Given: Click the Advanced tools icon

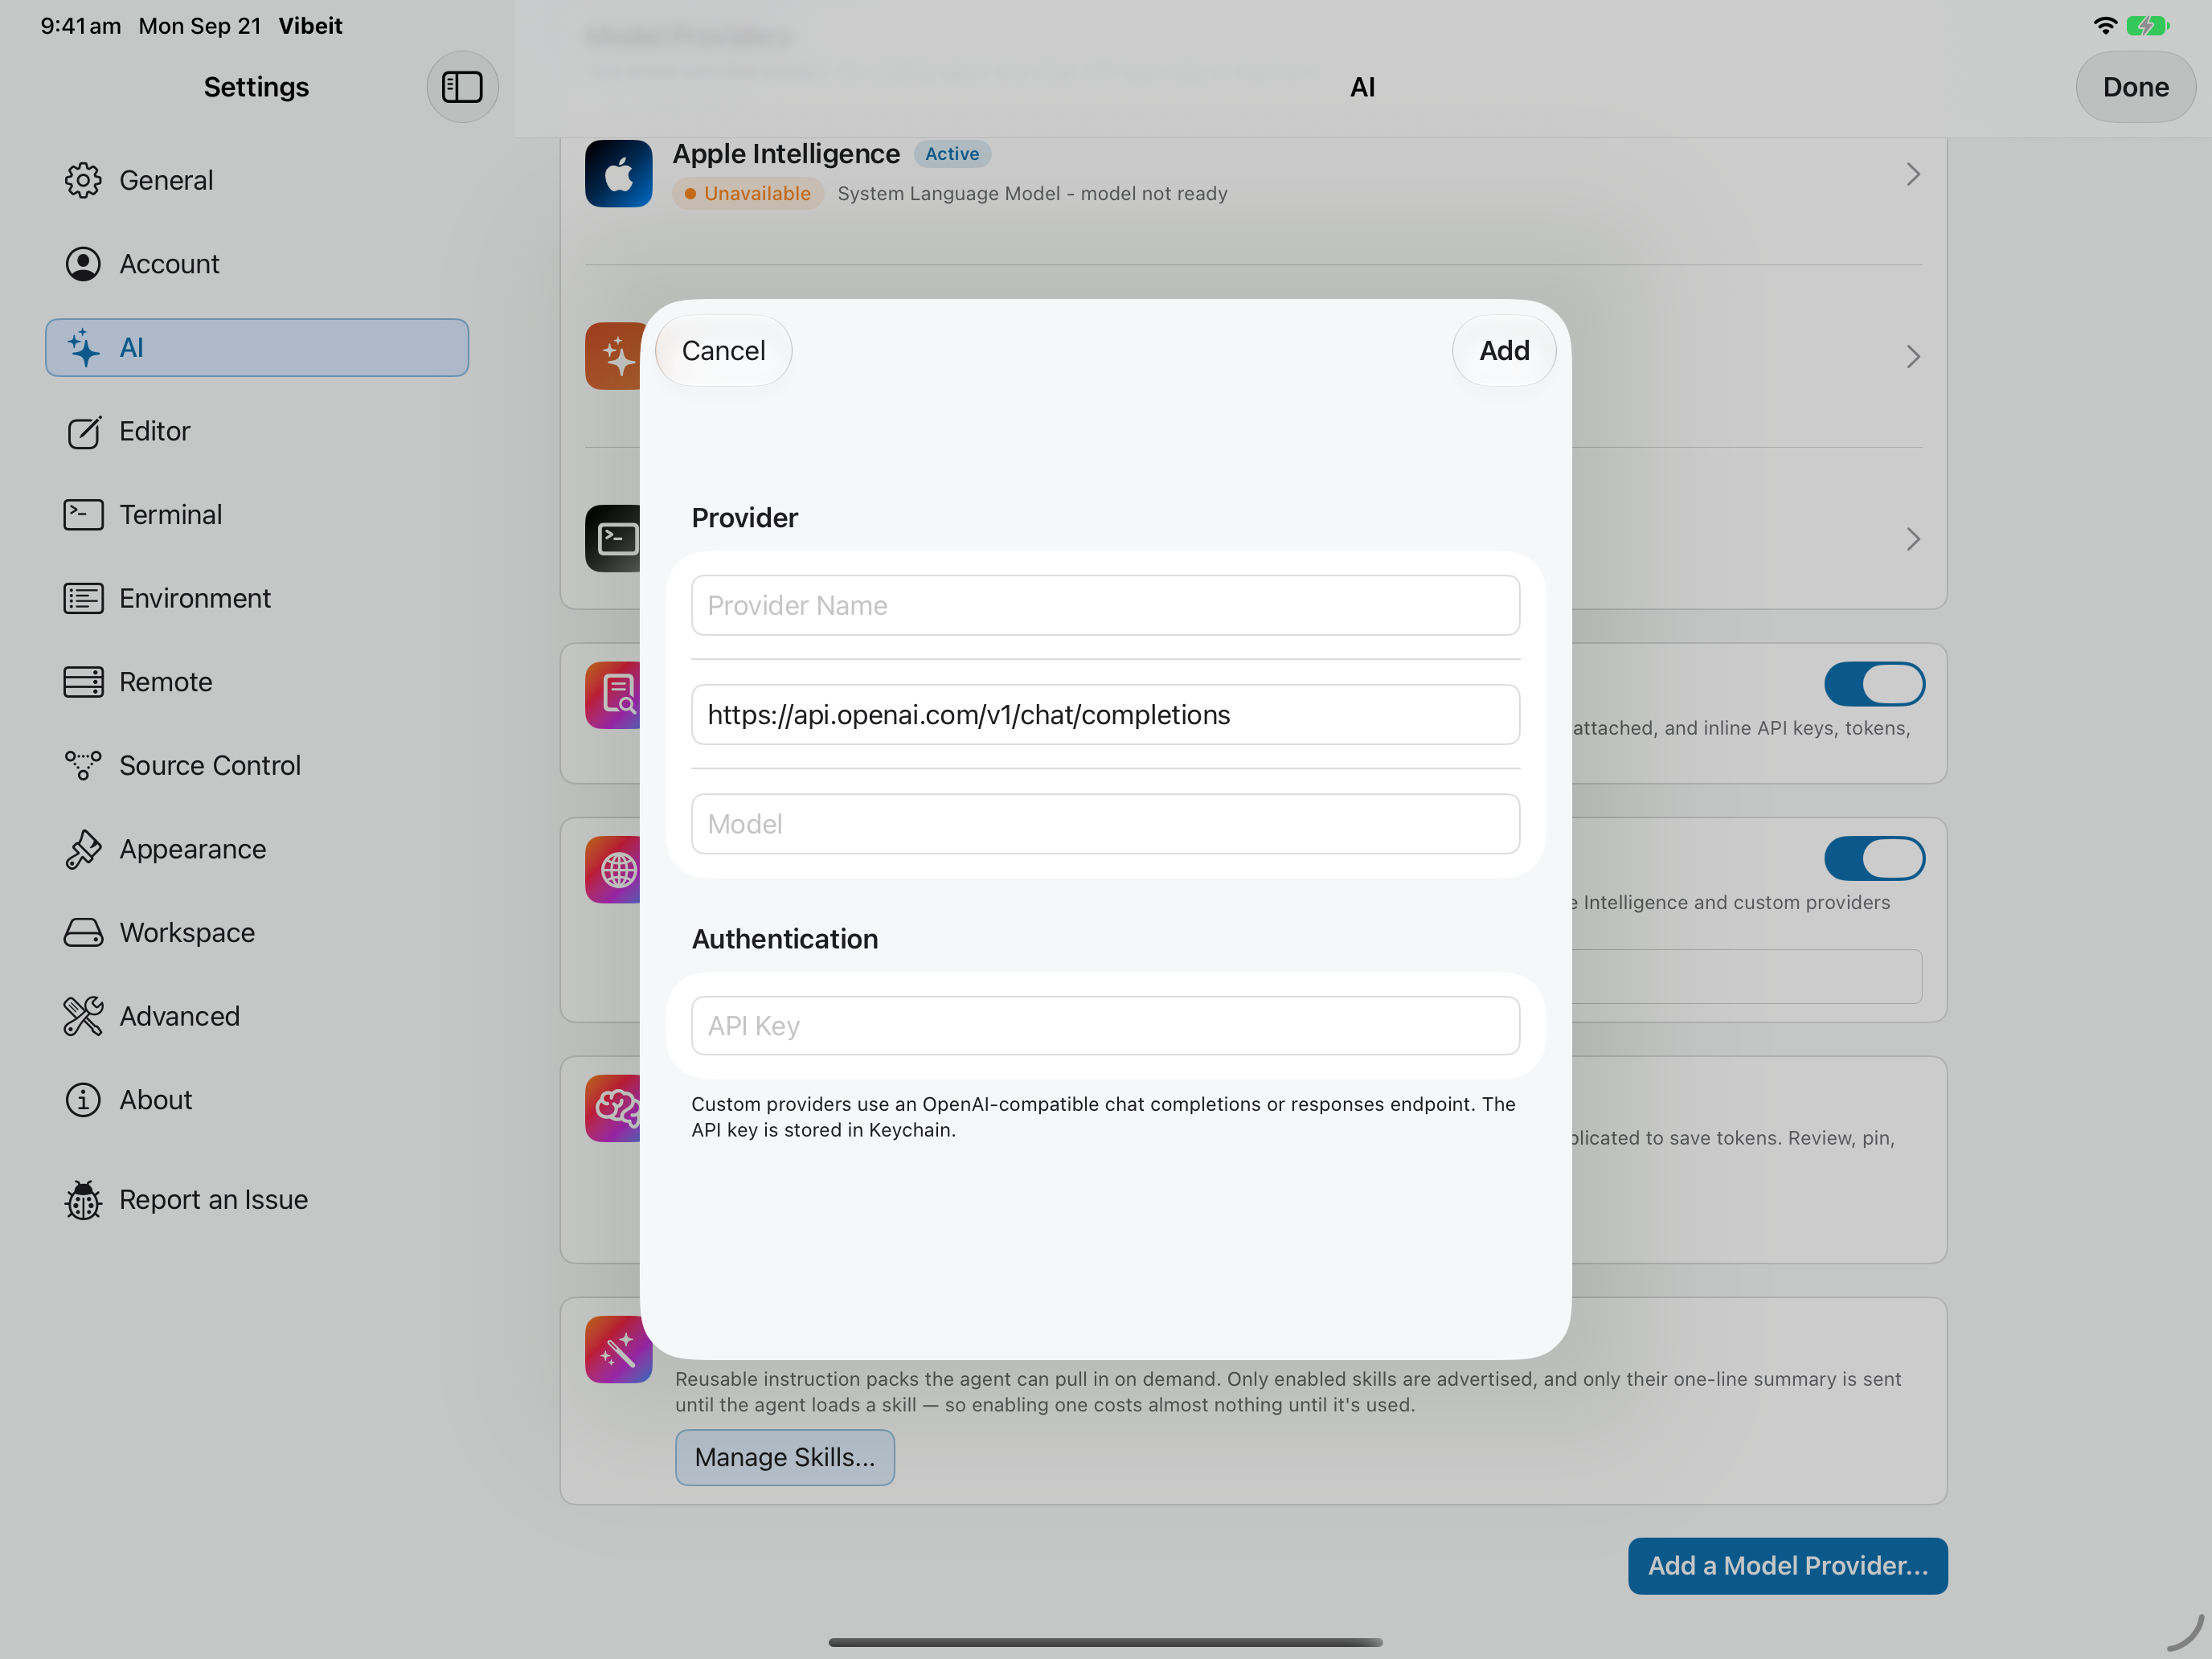Looking at the screenshot, I should [83, 1016].
